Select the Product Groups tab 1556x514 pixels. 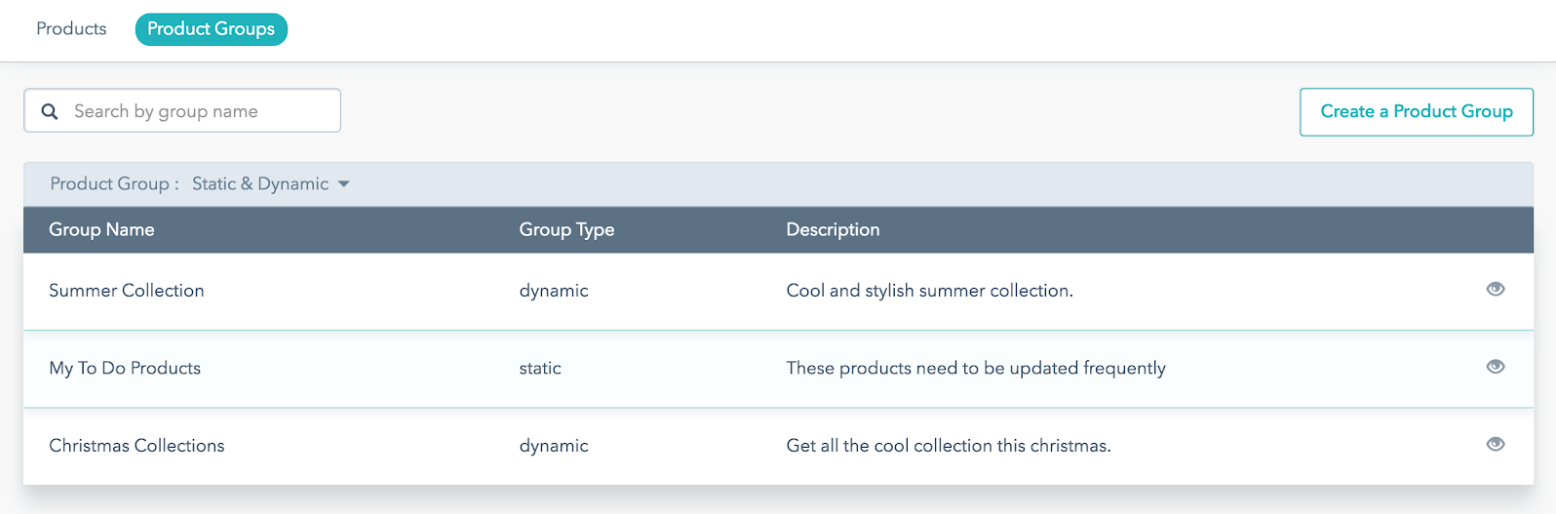pos(211,29)
